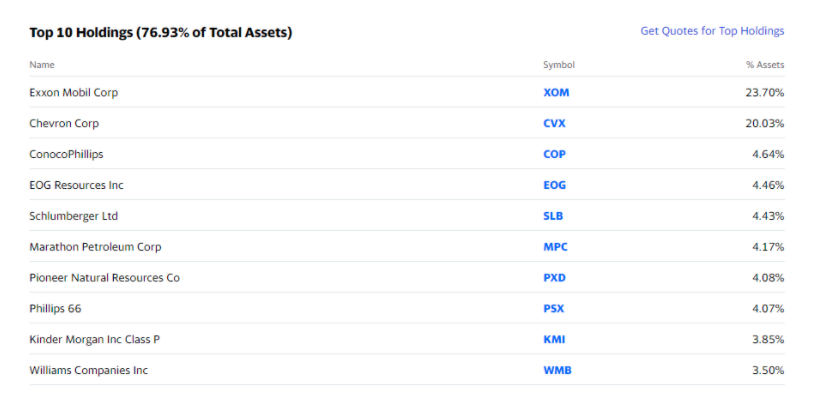814x419 pixels.
Task: Open the XOM ticker symbol link
Action: (x=556, y=92)
